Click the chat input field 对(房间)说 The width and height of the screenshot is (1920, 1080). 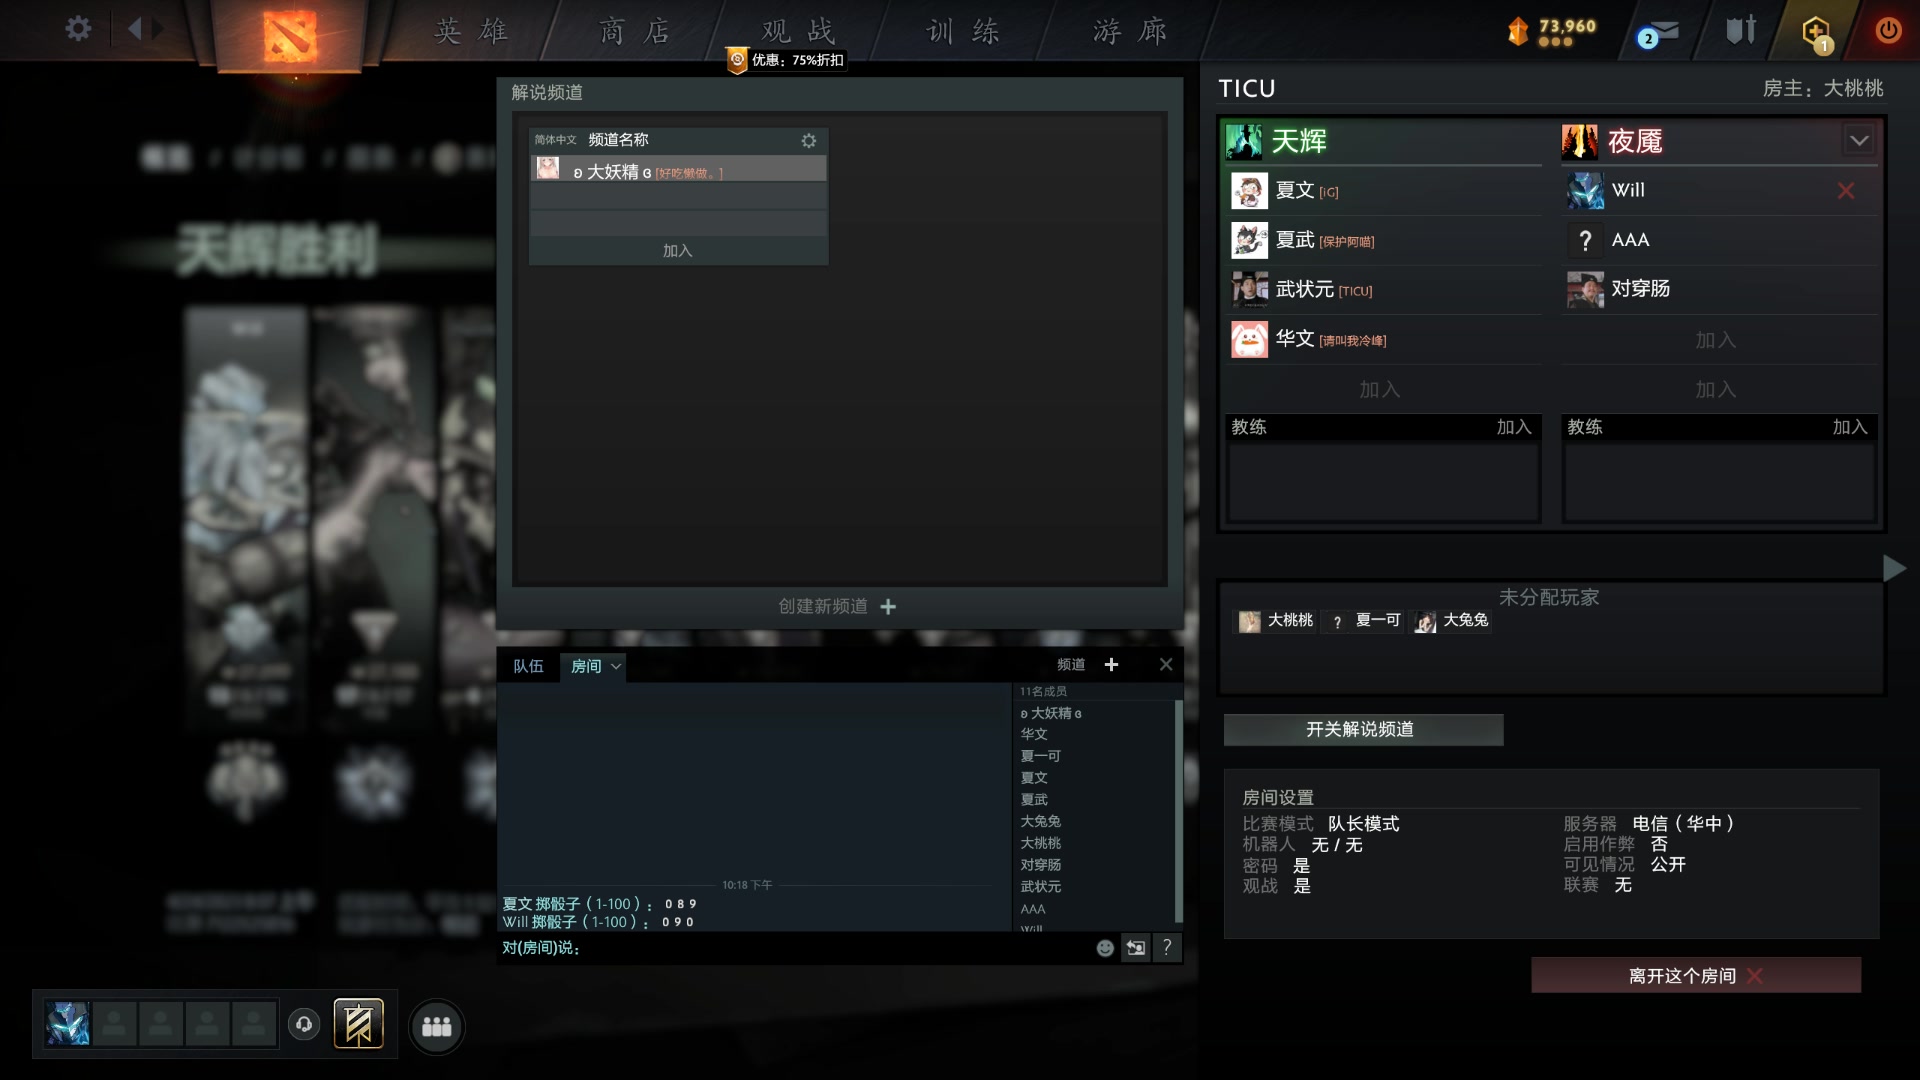[x=795, y=948]
